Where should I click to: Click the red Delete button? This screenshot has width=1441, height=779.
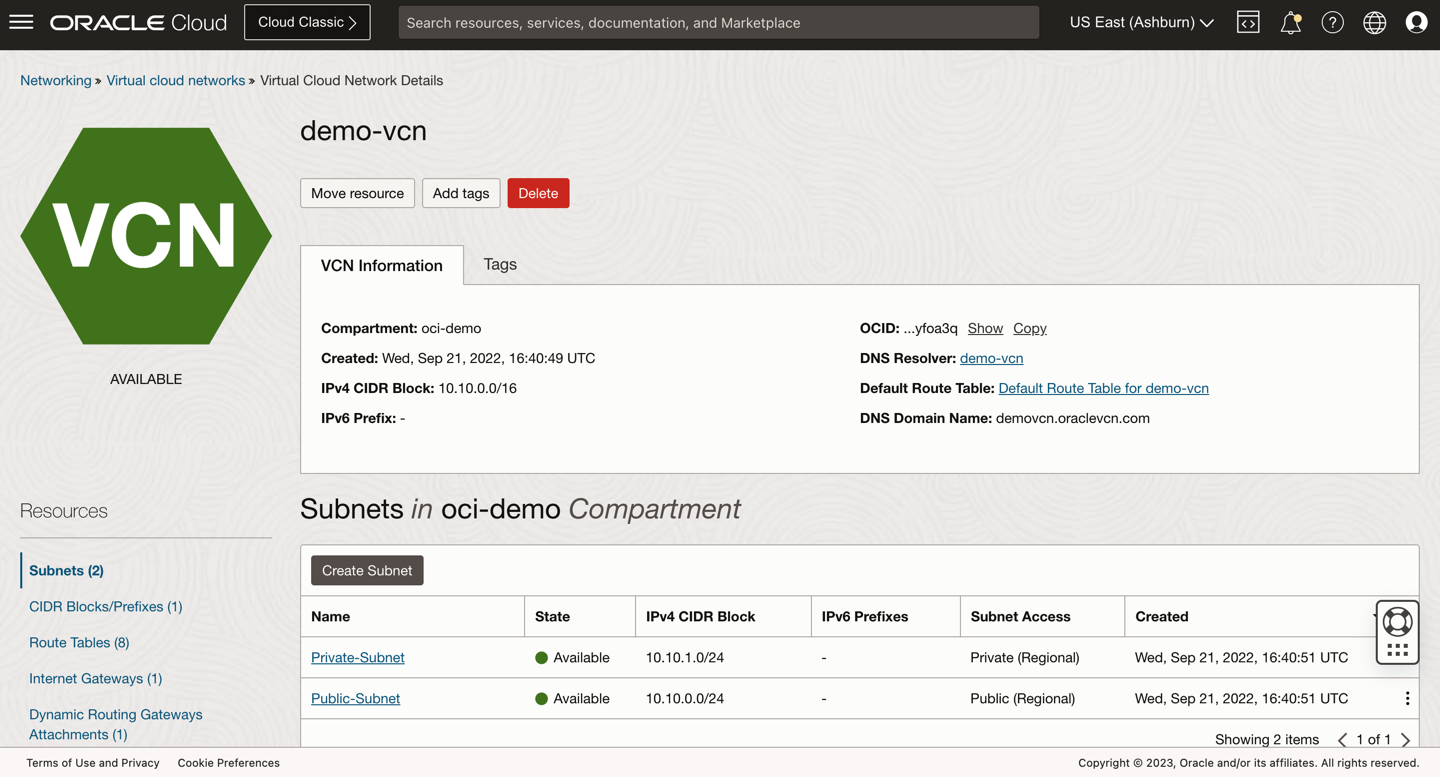[x=538, y=193]
